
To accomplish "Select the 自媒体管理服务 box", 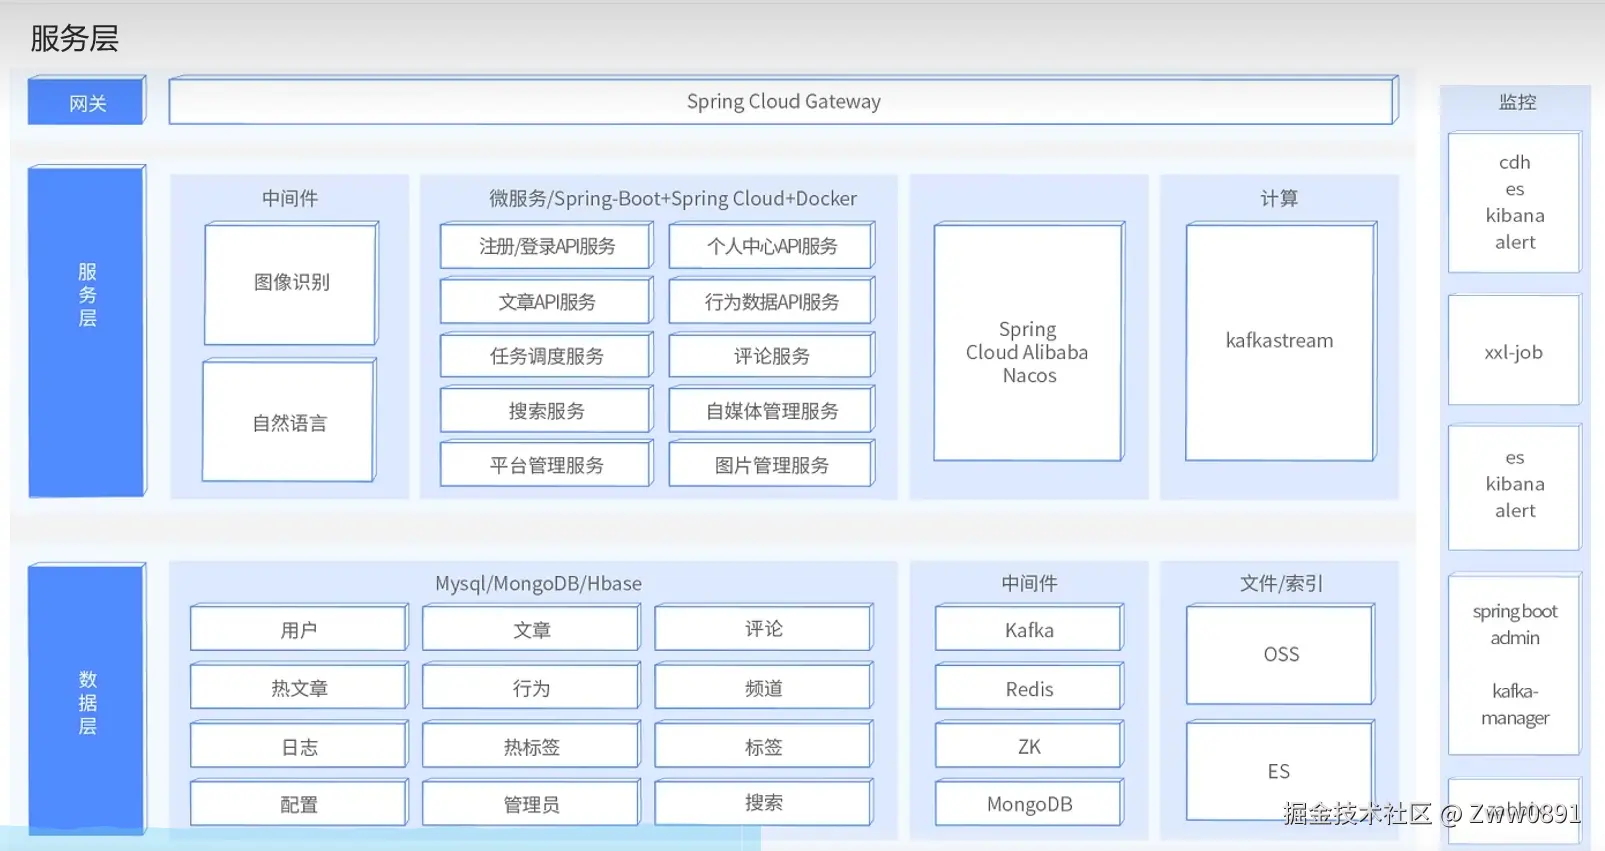I will 771,410.
